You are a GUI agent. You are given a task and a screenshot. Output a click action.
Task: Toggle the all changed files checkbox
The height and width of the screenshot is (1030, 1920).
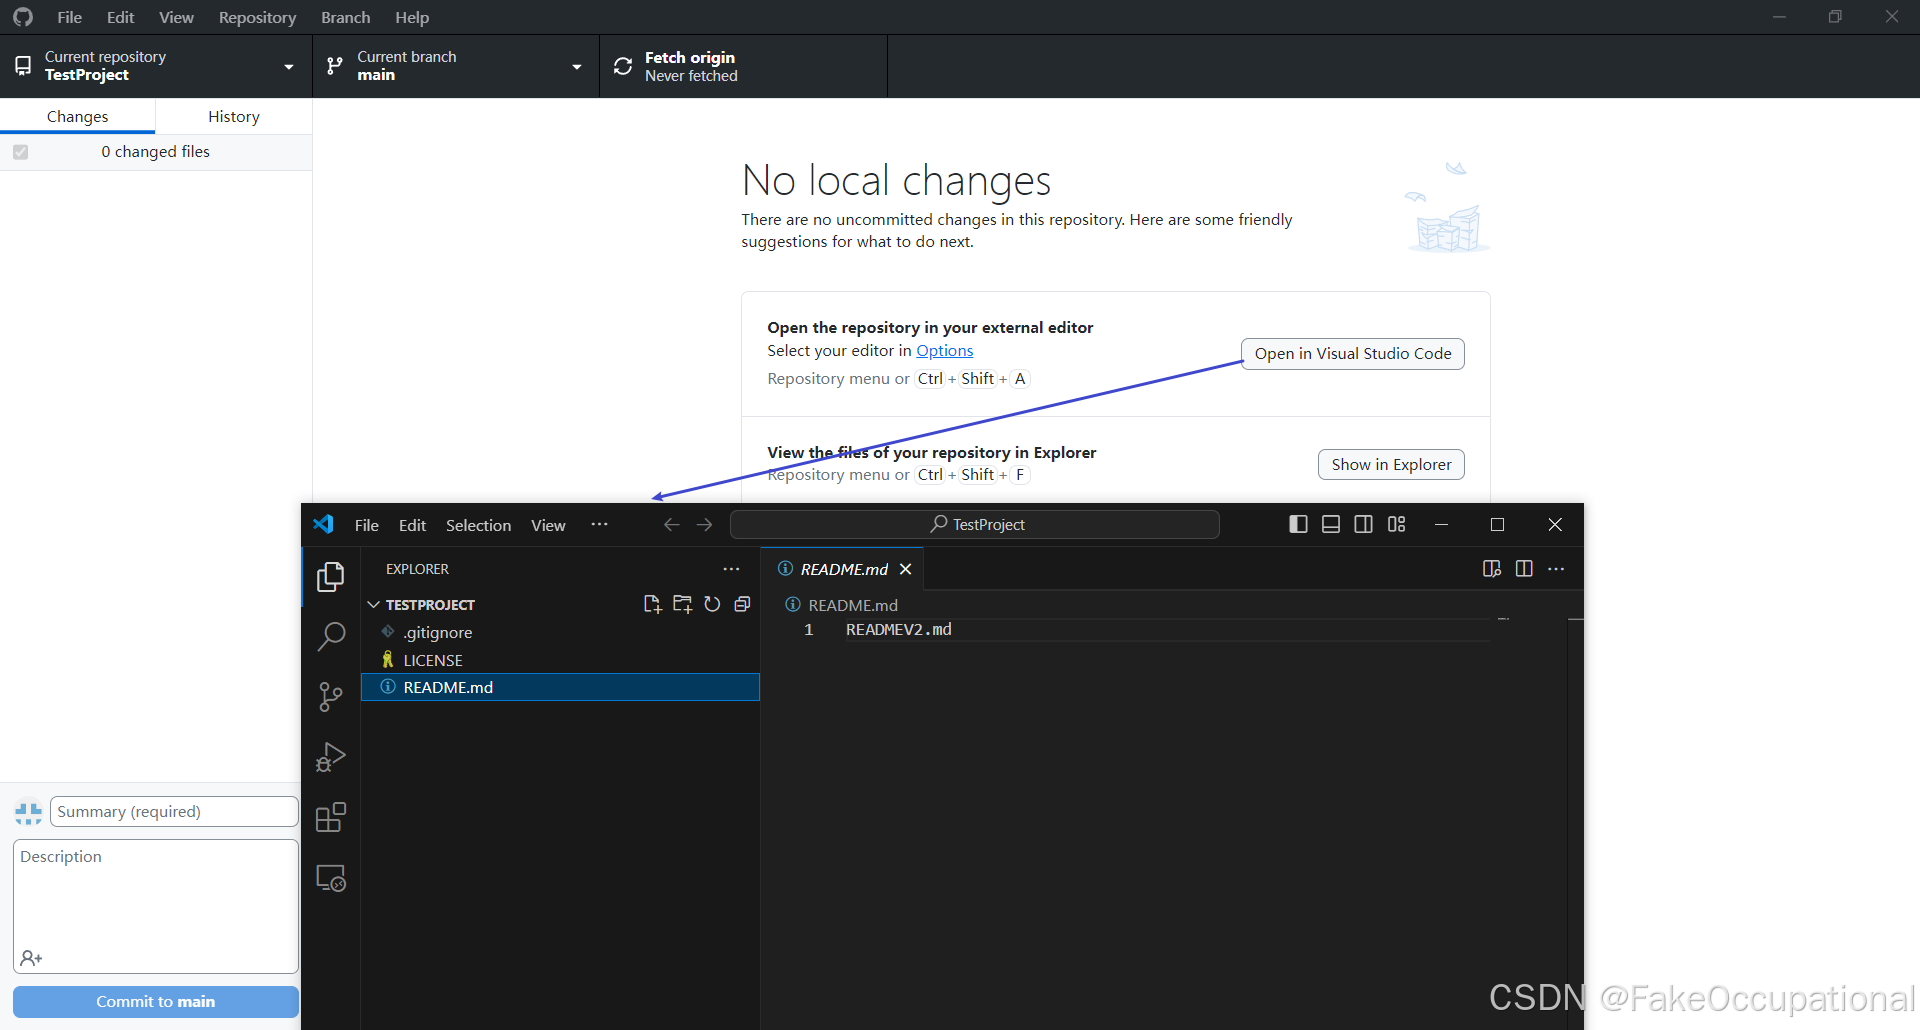pos(21,152)
